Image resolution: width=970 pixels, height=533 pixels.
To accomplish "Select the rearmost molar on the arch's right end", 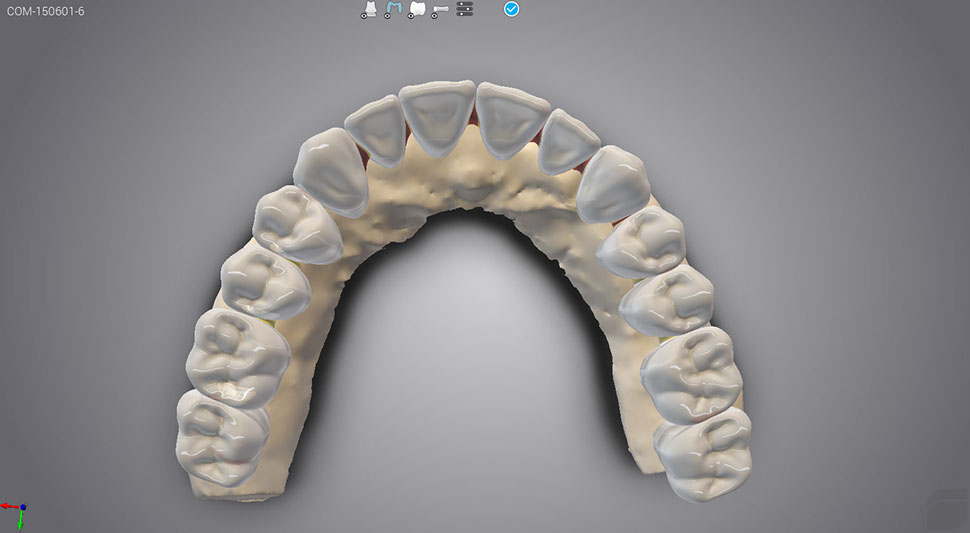I will point(705,450).
